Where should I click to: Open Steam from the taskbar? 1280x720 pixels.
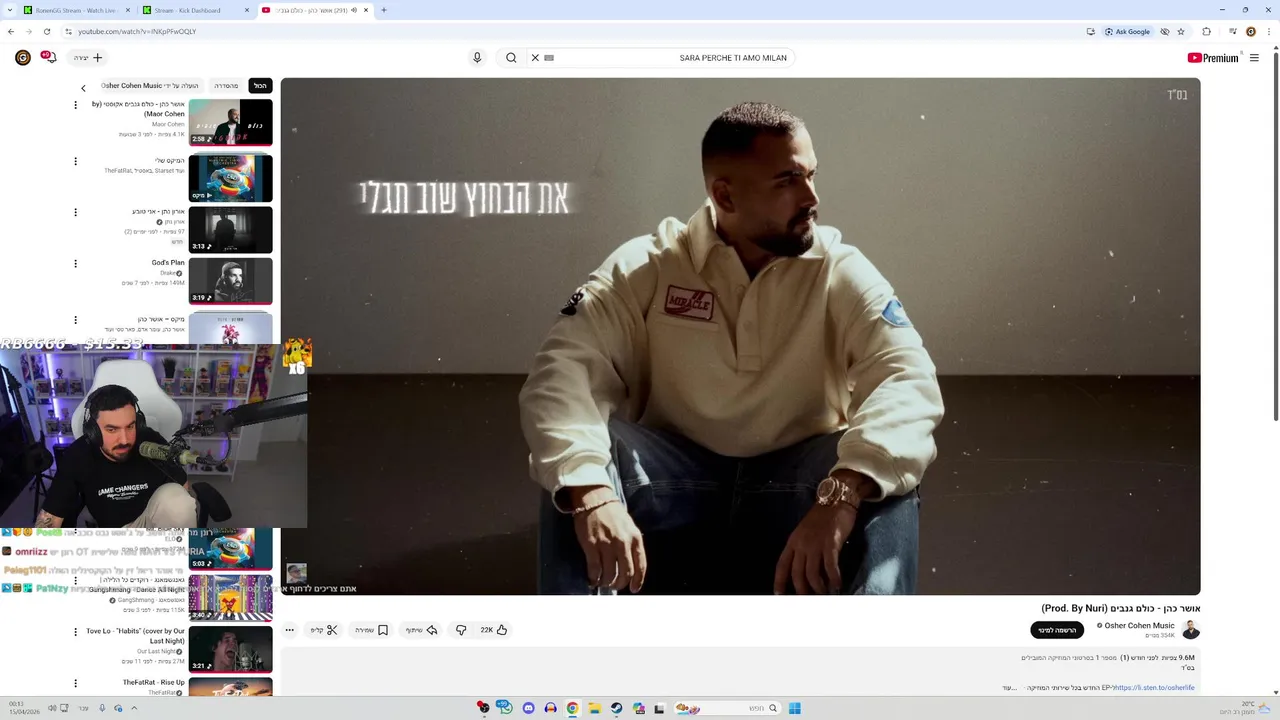coord(616,708)
